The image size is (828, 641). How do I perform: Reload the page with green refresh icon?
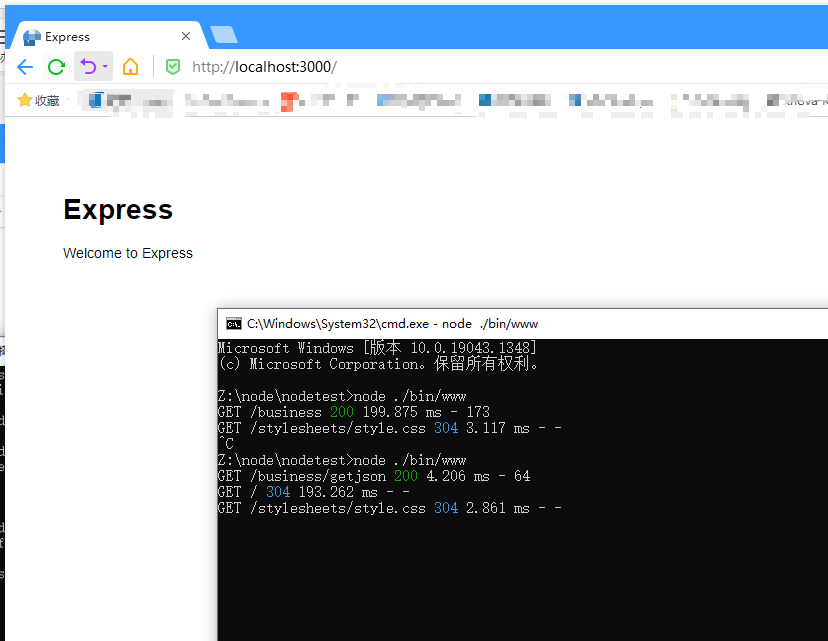tap(56, 67)
